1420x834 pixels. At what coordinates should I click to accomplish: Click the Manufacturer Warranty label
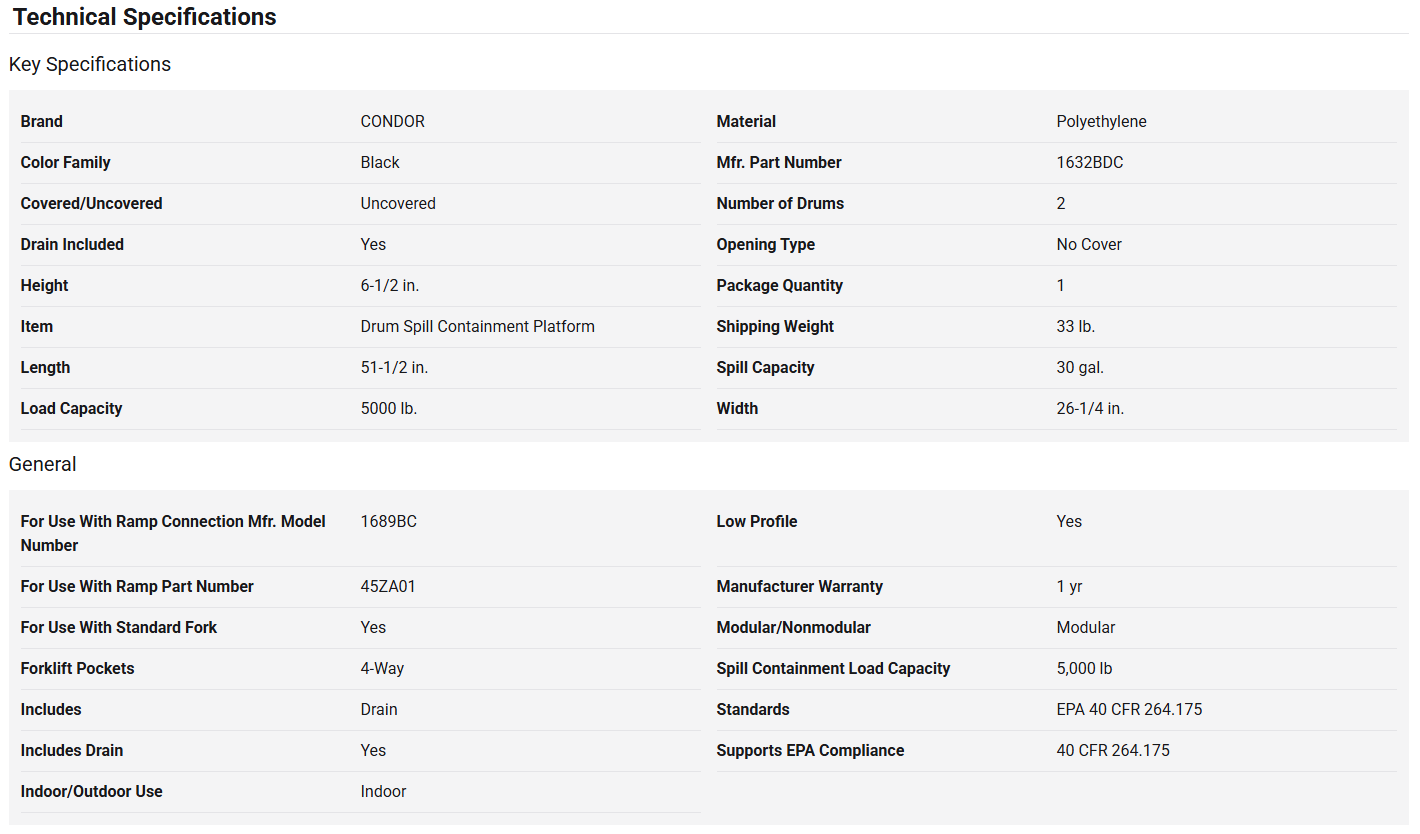click(800, 586)
